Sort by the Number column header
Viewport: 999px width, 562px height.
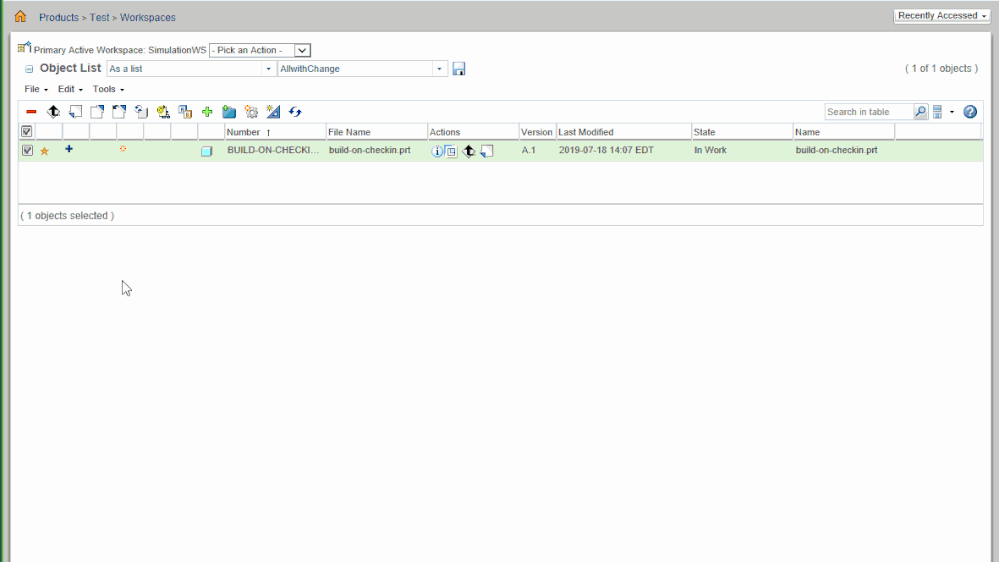275,132
